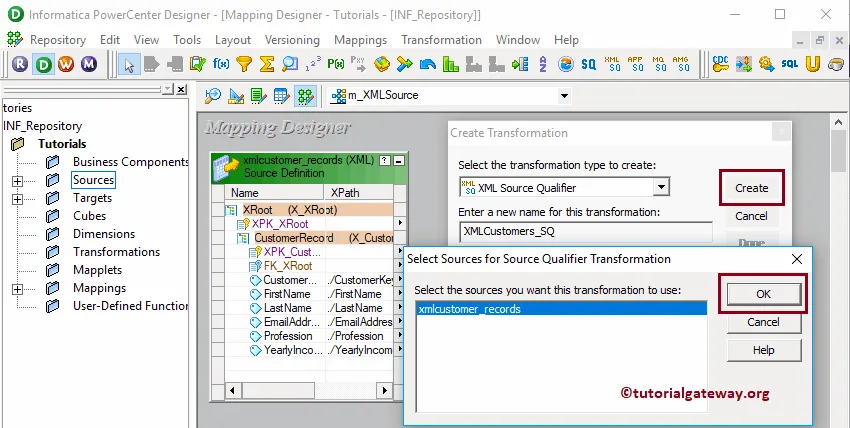Open the transformation type dropdown
850x428 pixels.
pos(661,187)
